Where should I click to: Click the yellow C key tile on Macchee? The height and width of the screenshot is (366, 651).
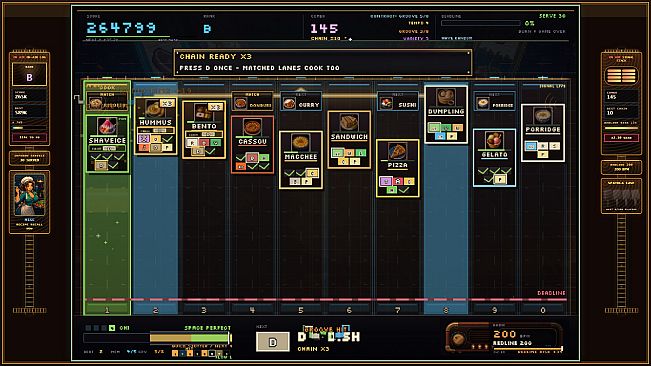point(313,173)
